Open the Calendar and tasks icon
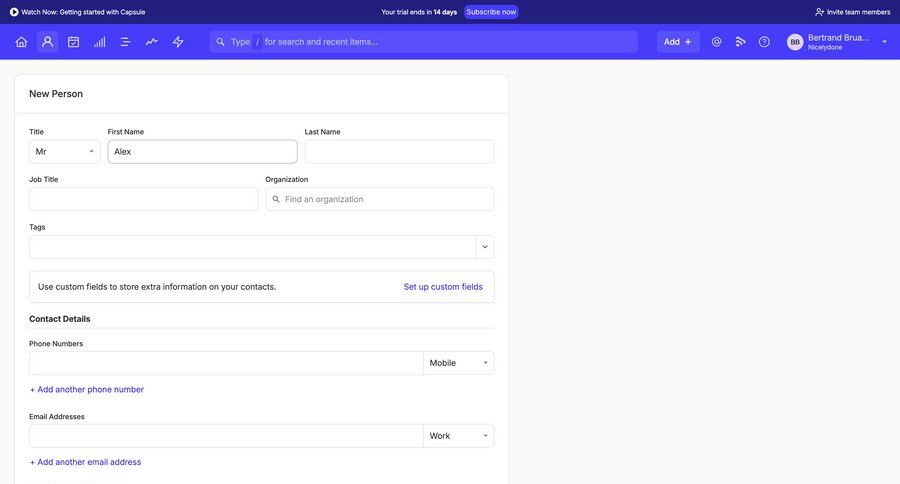The height and width of the screenshot is (484, 900). point(73,42)
